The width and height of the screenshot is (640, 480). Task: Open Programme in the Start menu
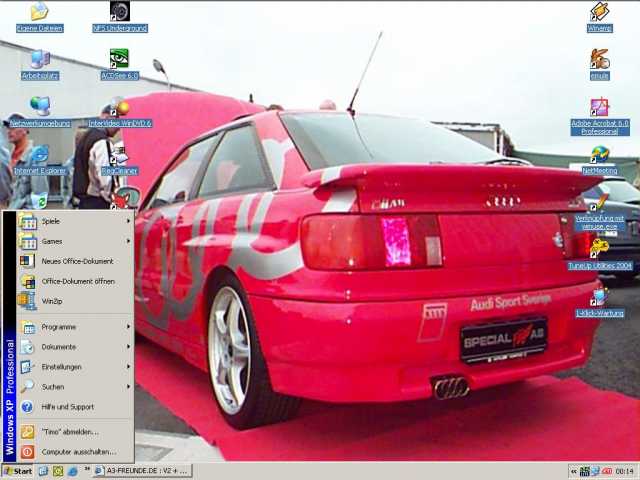76,327
